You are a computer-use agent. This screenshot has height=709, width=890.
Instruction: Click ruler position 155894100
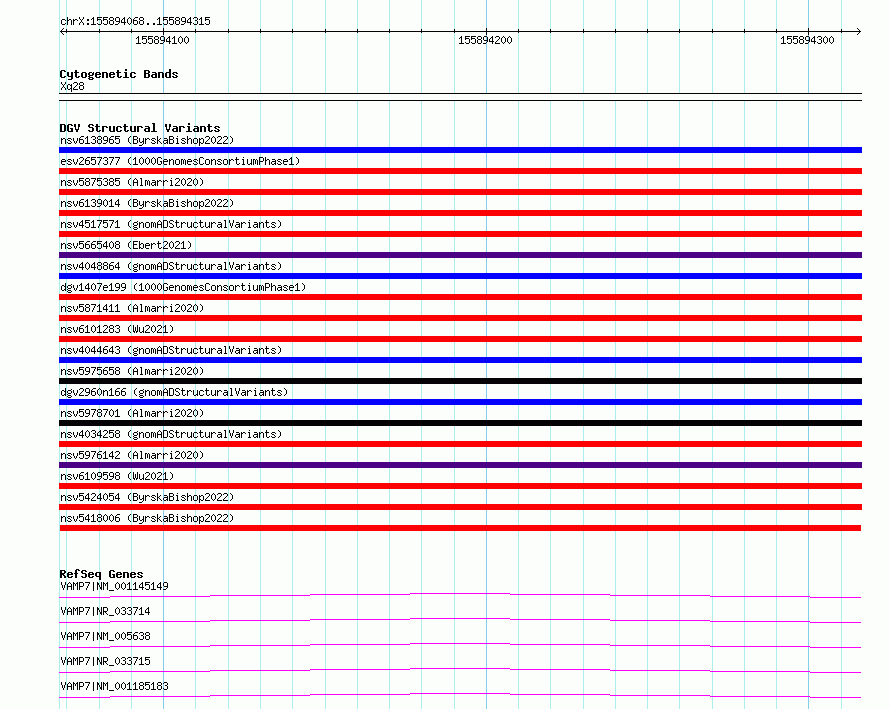click(162, 40)
